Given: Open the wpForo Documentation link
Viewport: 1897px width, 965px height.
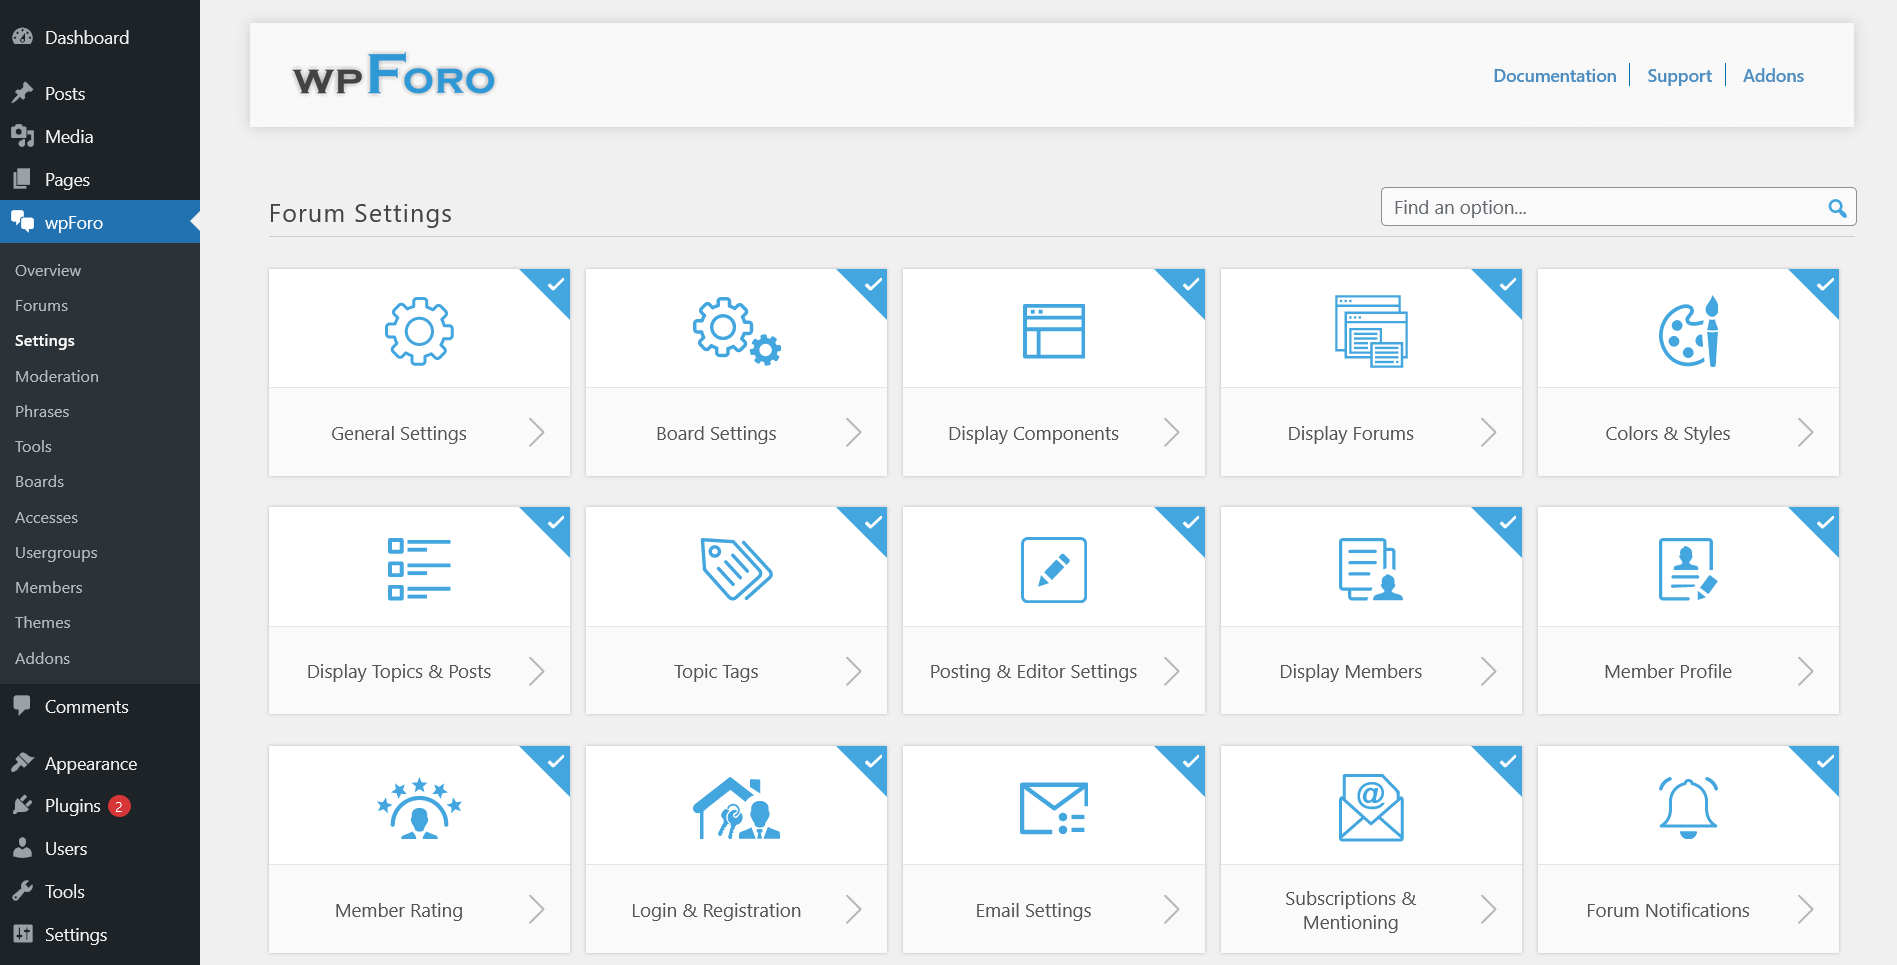Looking at the screenshot, I should [1554, 75].
